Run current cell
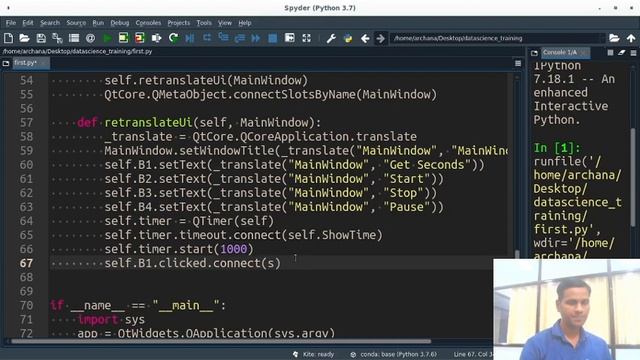 click(123, 38)
